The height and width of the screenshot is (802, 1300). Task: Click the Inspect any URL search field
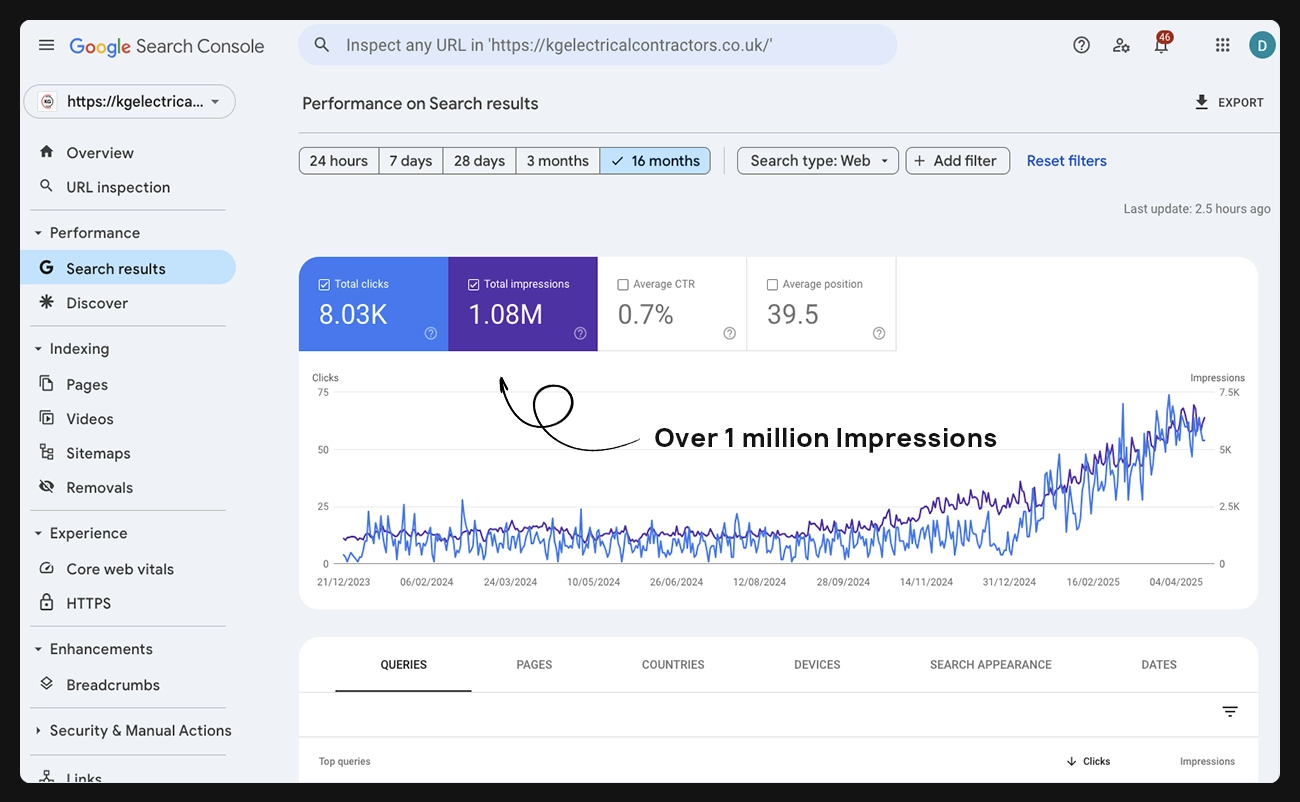click(x=598, y=45)
